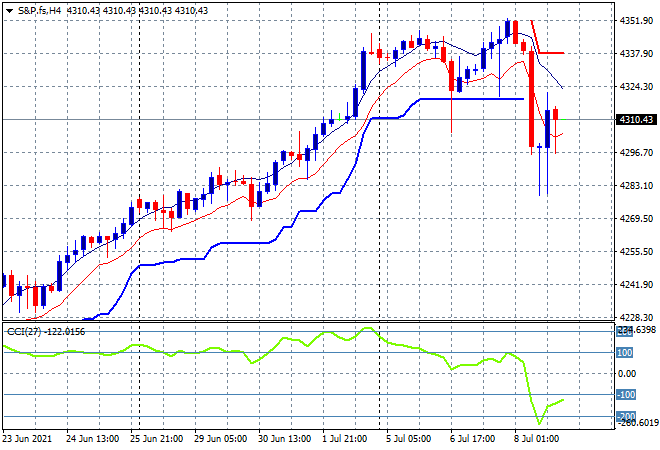Click the green CCI line's lowest trough

[539, 423]
